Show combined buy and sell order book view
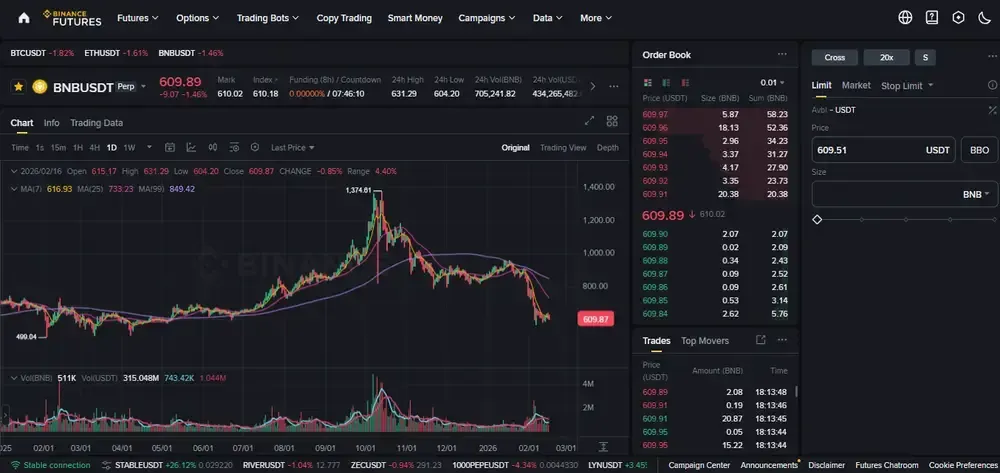Screen dimensions: 1000x473 [x=648, y=83]
